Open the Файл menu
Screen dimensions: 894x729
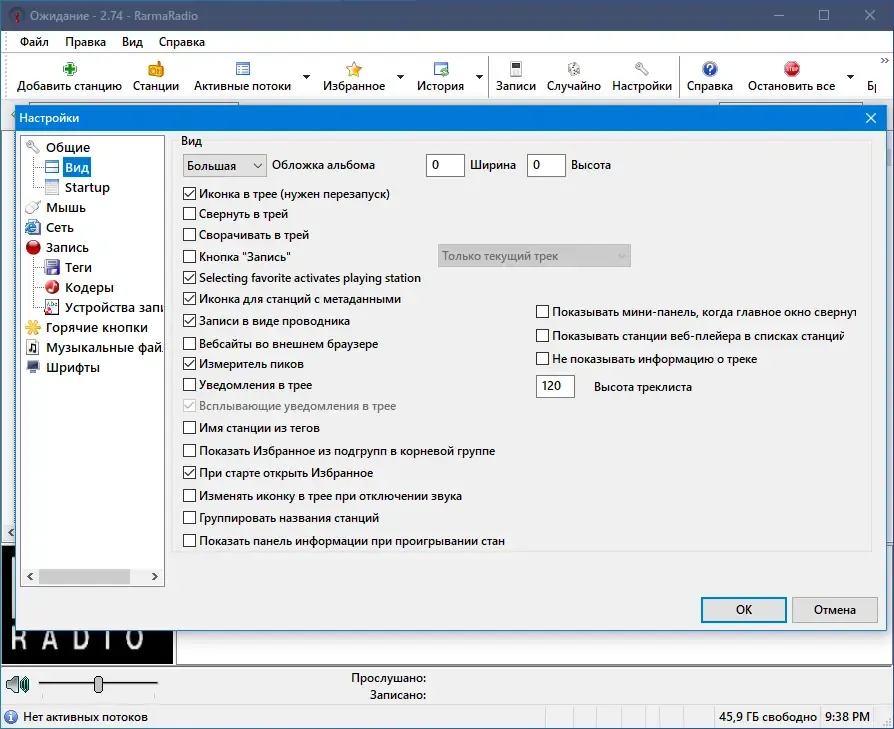(34, 42)
